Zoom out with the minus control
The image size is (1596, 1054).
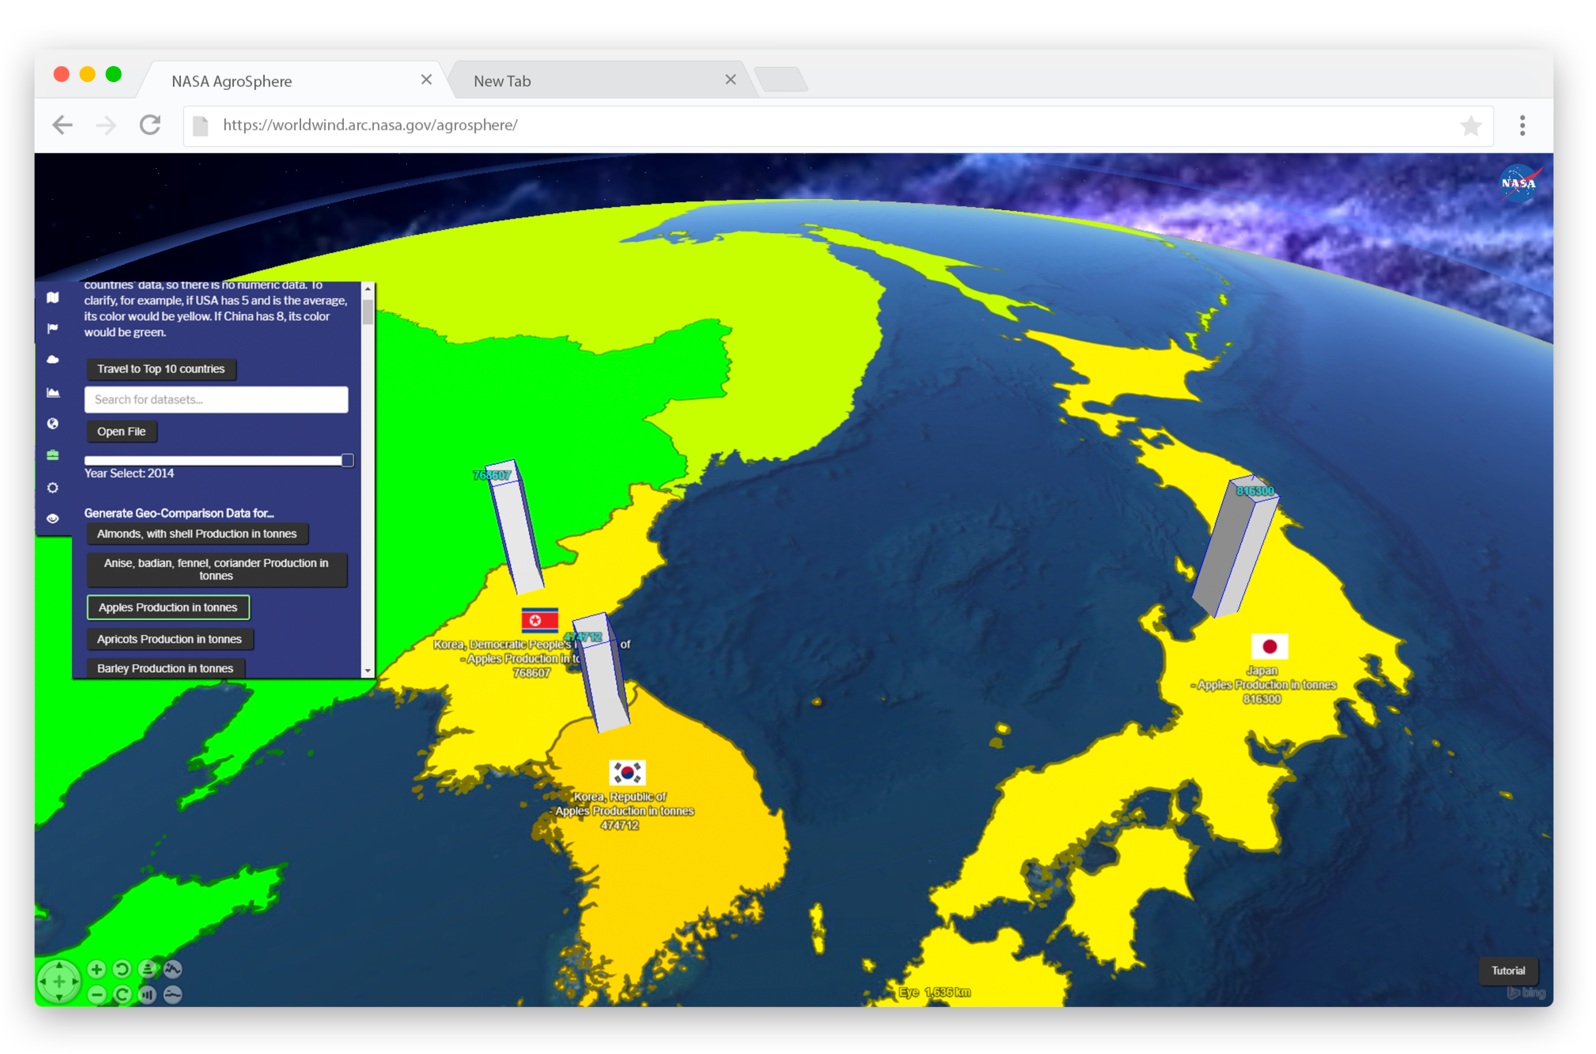click(97, 994)
